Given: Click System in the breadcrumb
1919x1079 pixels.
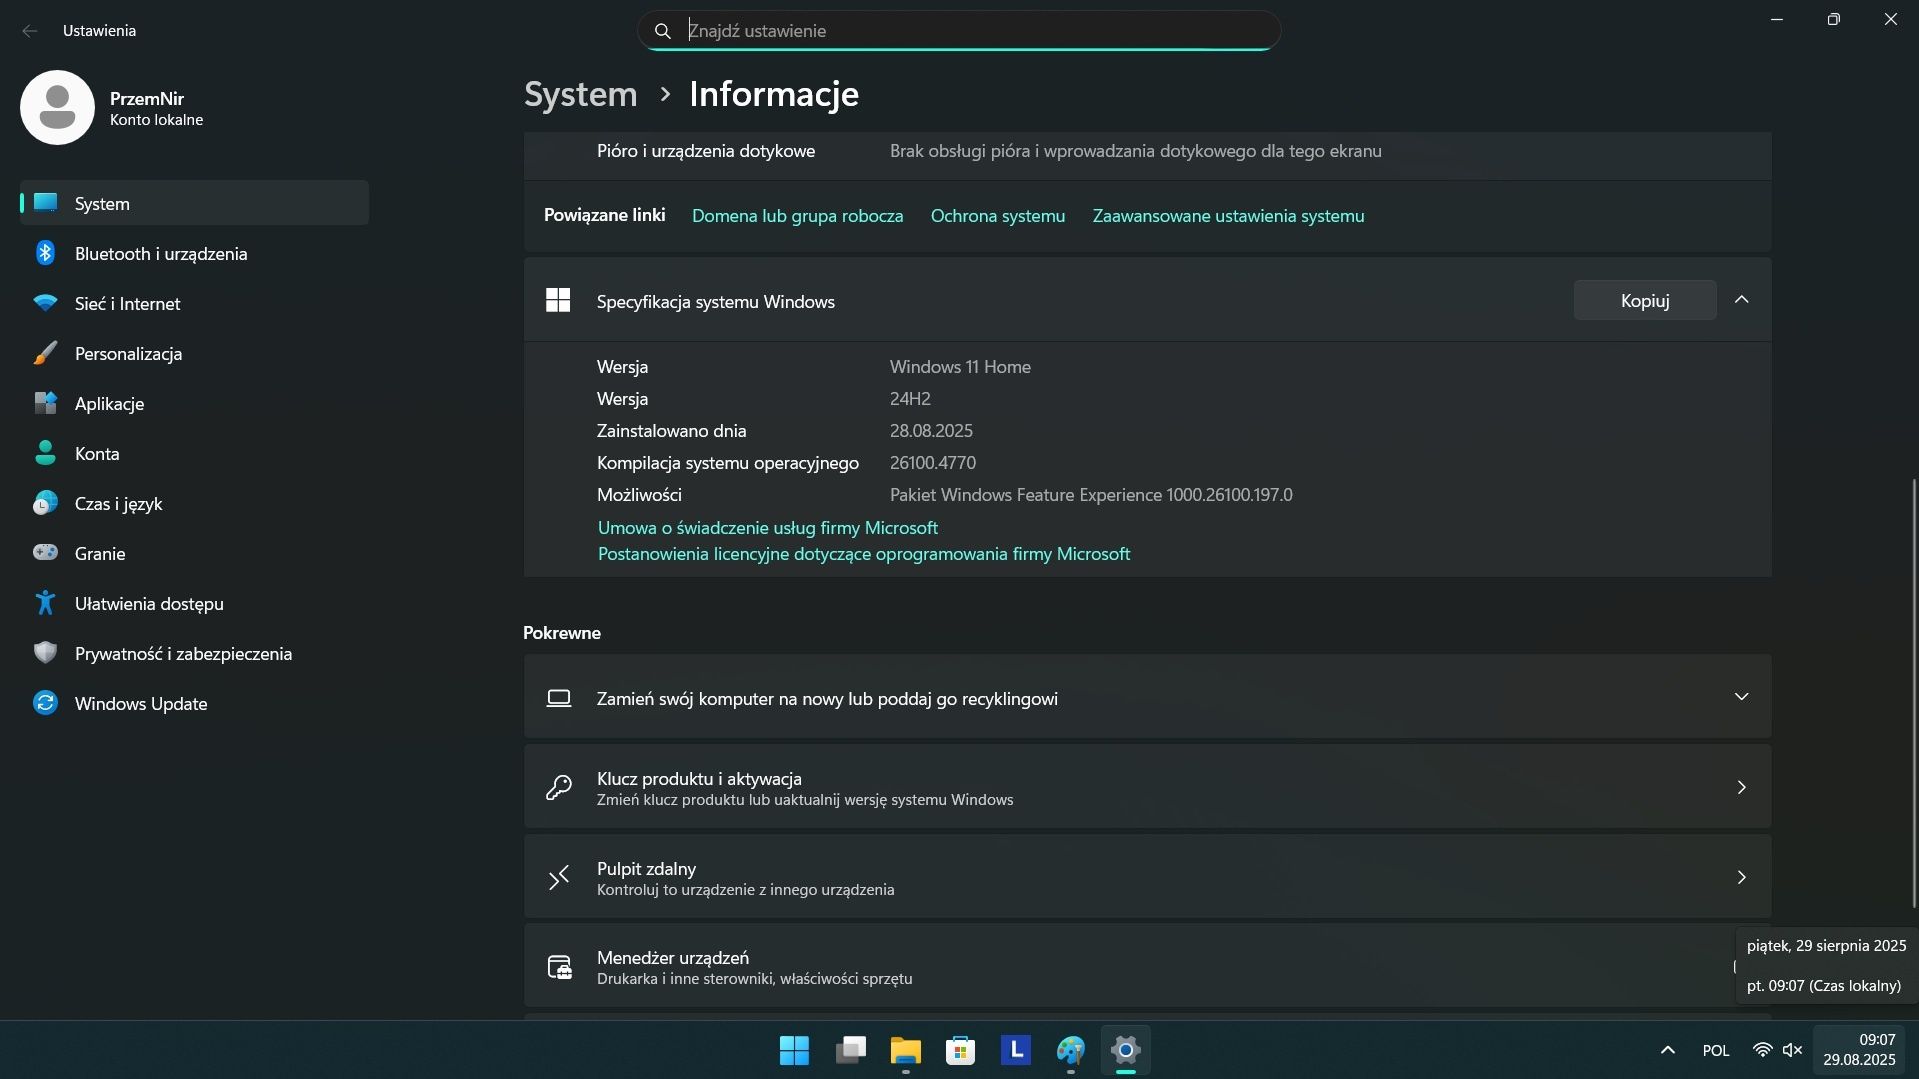Looking at the screenshot, I should (581, 94).
